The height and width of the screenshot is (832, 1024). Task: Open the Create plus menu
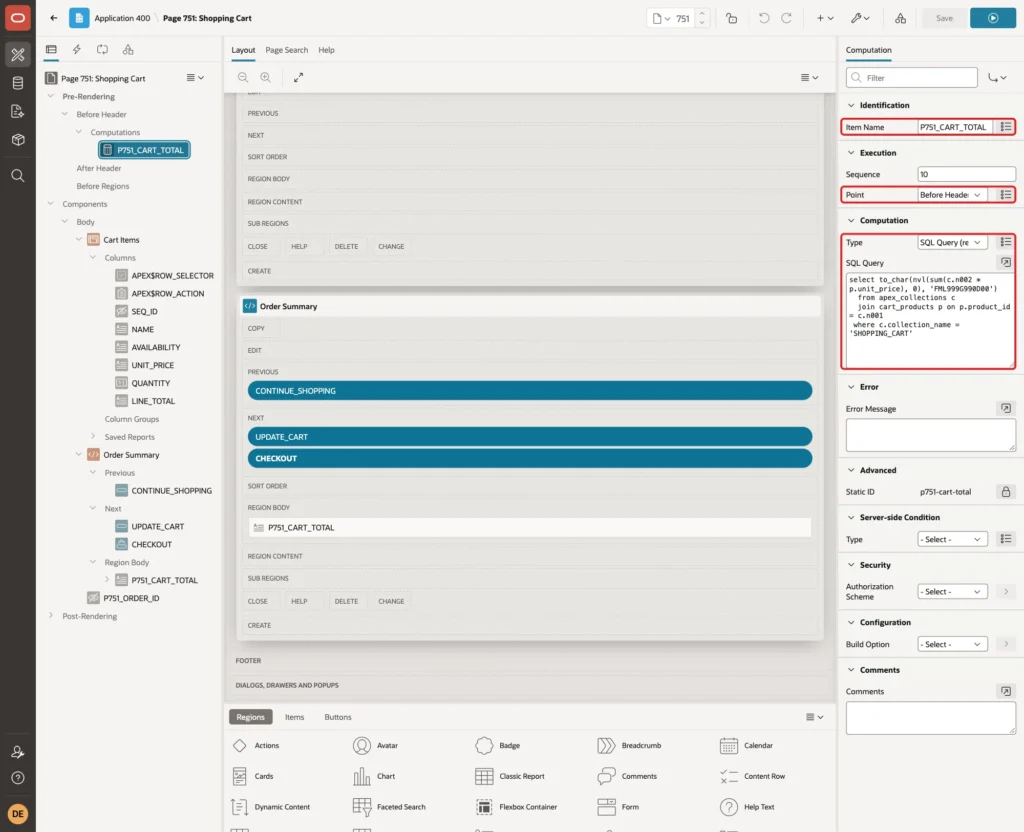tap(824, 18)
